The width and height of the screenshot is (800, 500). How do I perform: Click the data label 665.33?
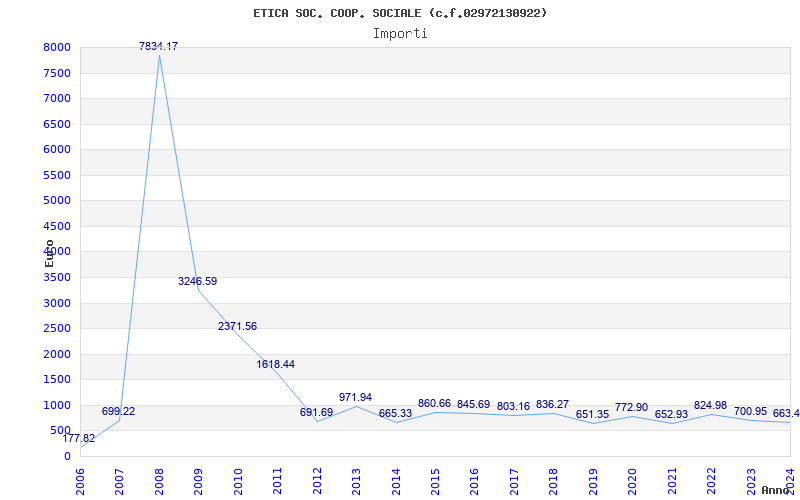click(x=395, y=413)
